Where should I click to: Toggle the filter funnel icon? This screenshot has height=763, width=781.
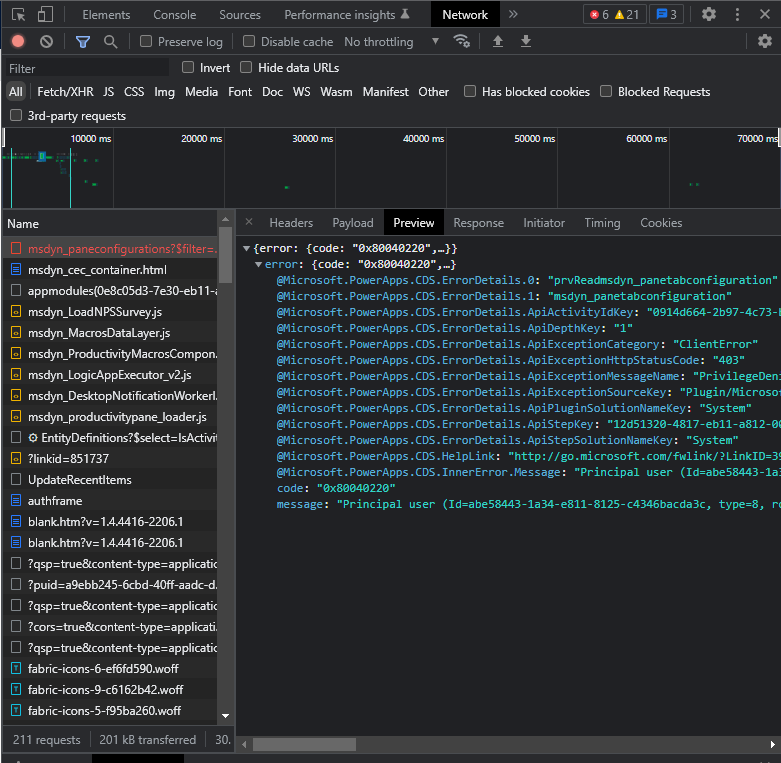pos(83,41)
